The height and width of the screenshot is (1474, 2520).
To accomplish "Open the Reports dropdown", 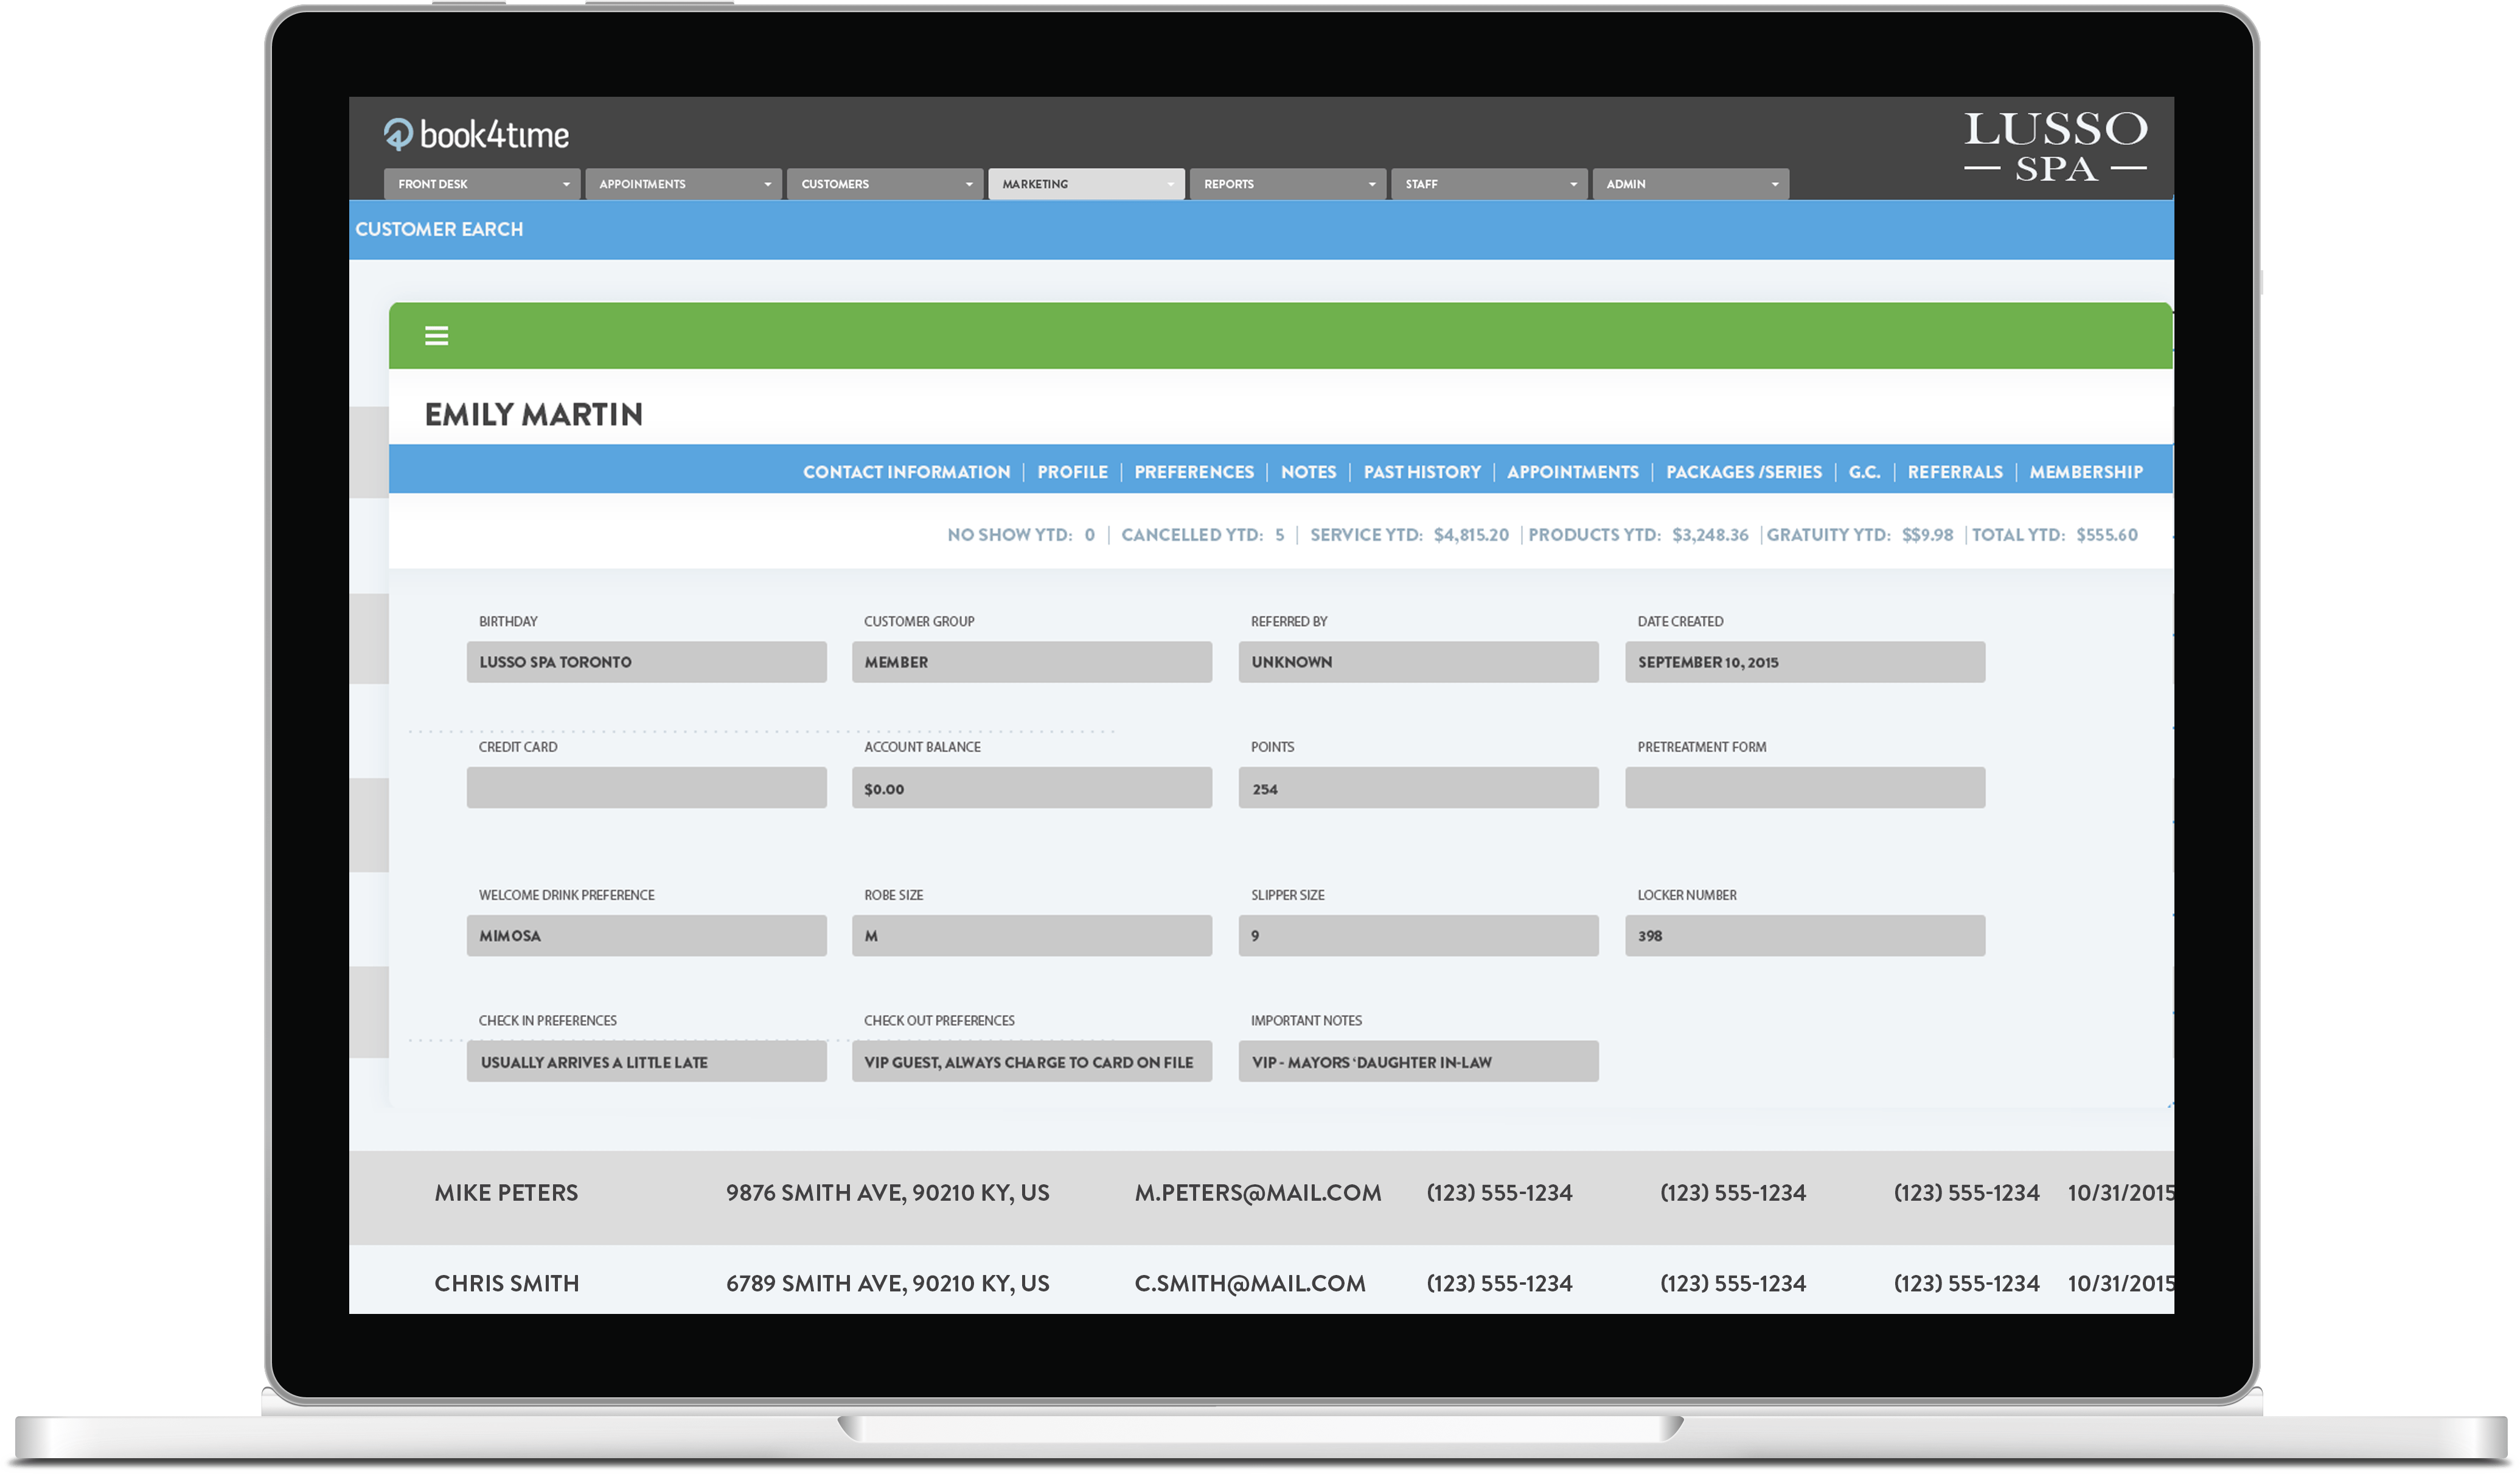I will [1287, 184].
